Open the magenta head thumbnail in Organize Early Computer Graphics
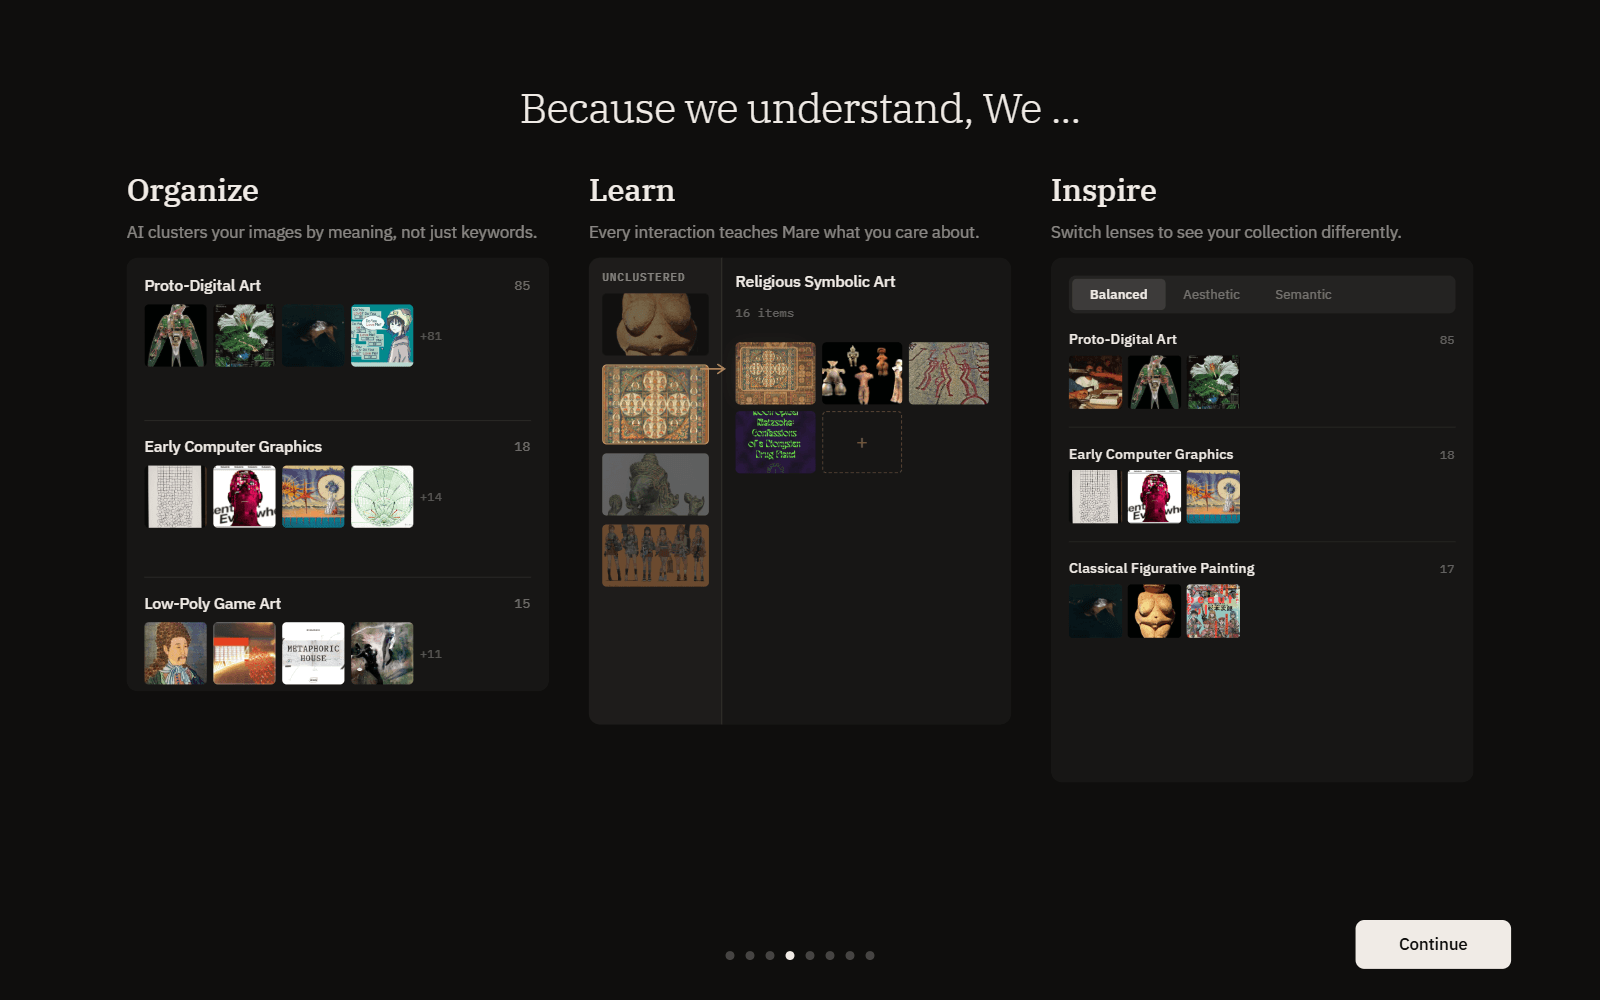The width and height of the screenshot is (1600, 1000). (x=244, y=496)
